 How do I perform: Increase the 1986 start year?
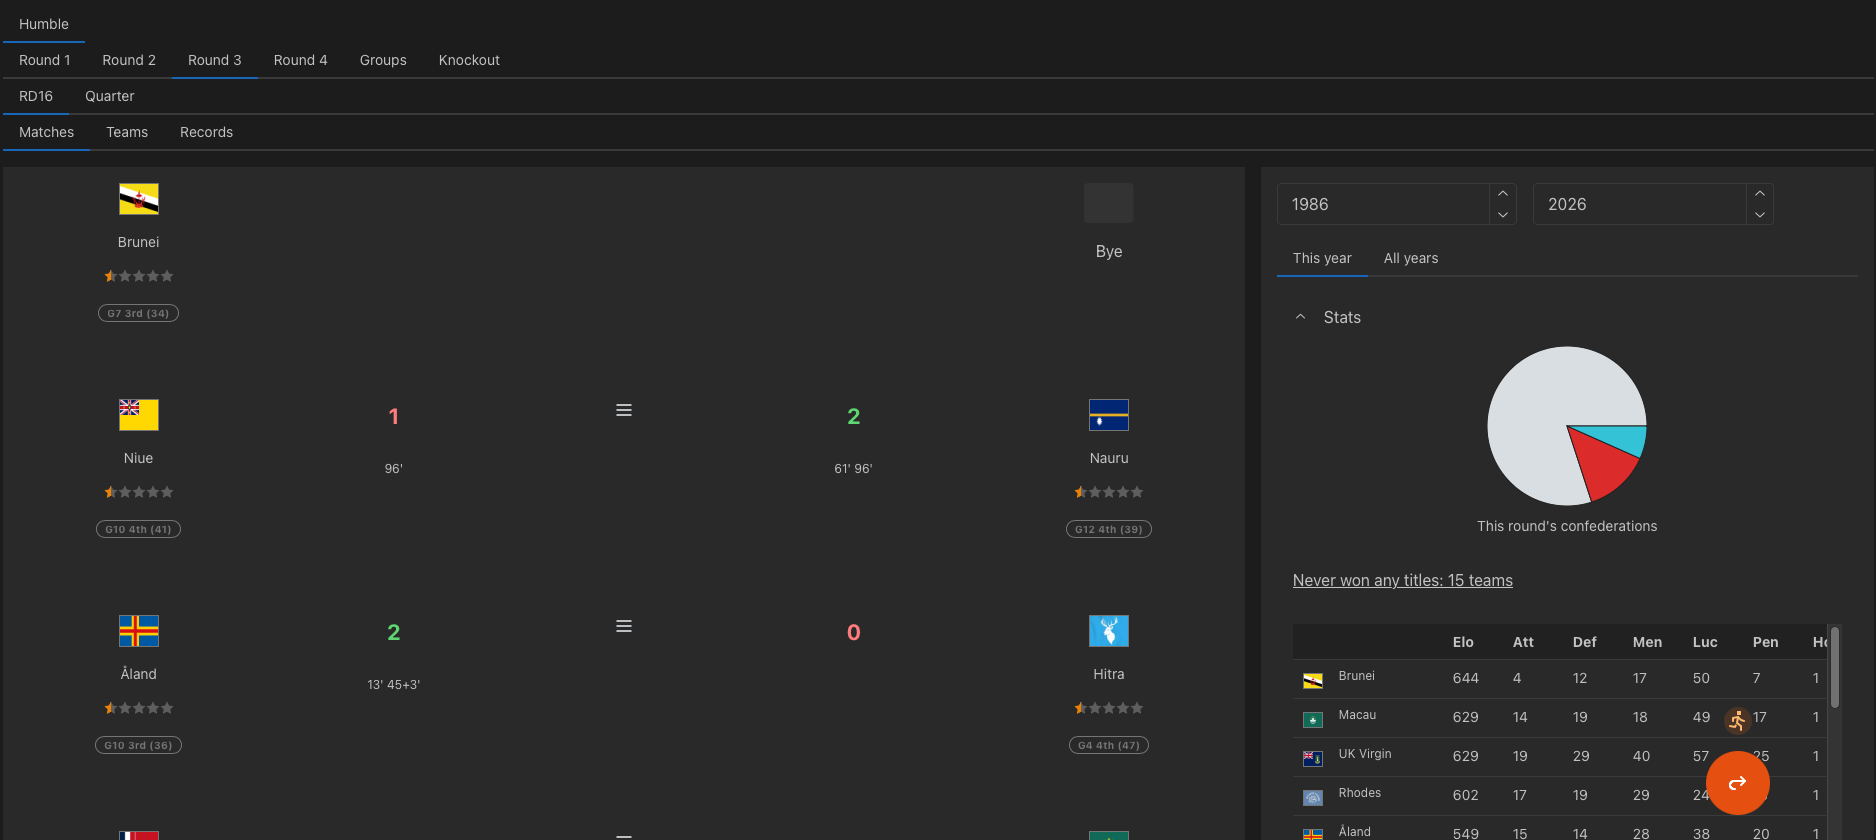[x=1502, y=194]
